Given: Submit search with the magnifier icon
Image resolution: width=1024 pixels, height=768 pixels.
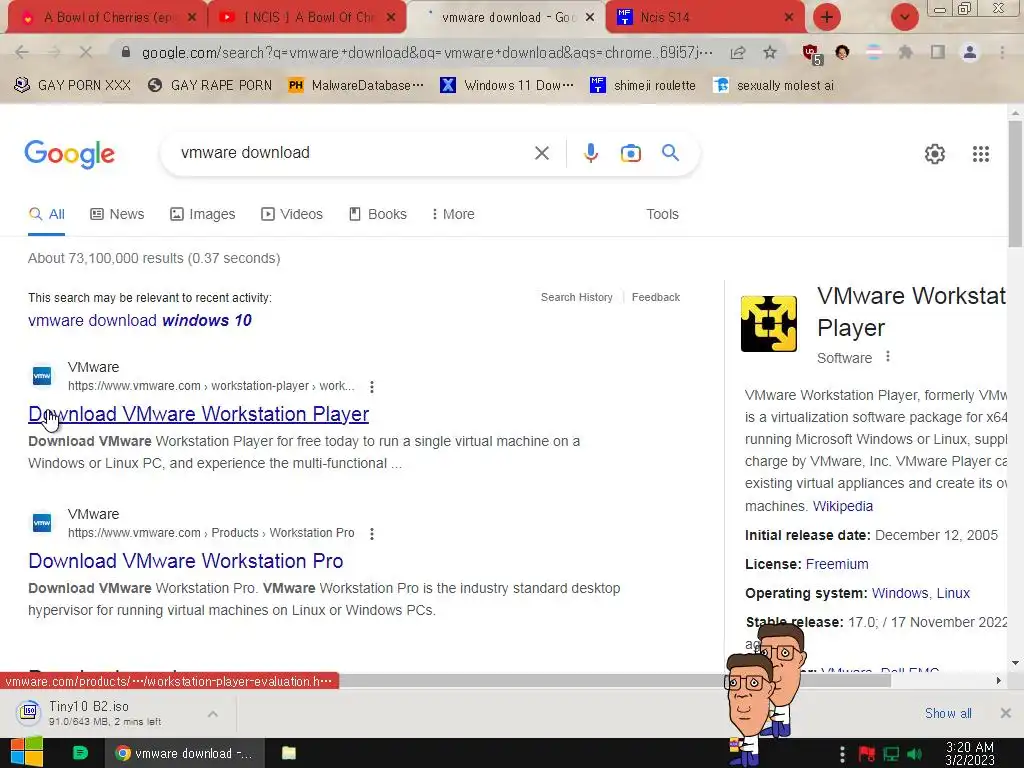Looking at the screenshot, I should pyautogui.click(x=671, y=153).
